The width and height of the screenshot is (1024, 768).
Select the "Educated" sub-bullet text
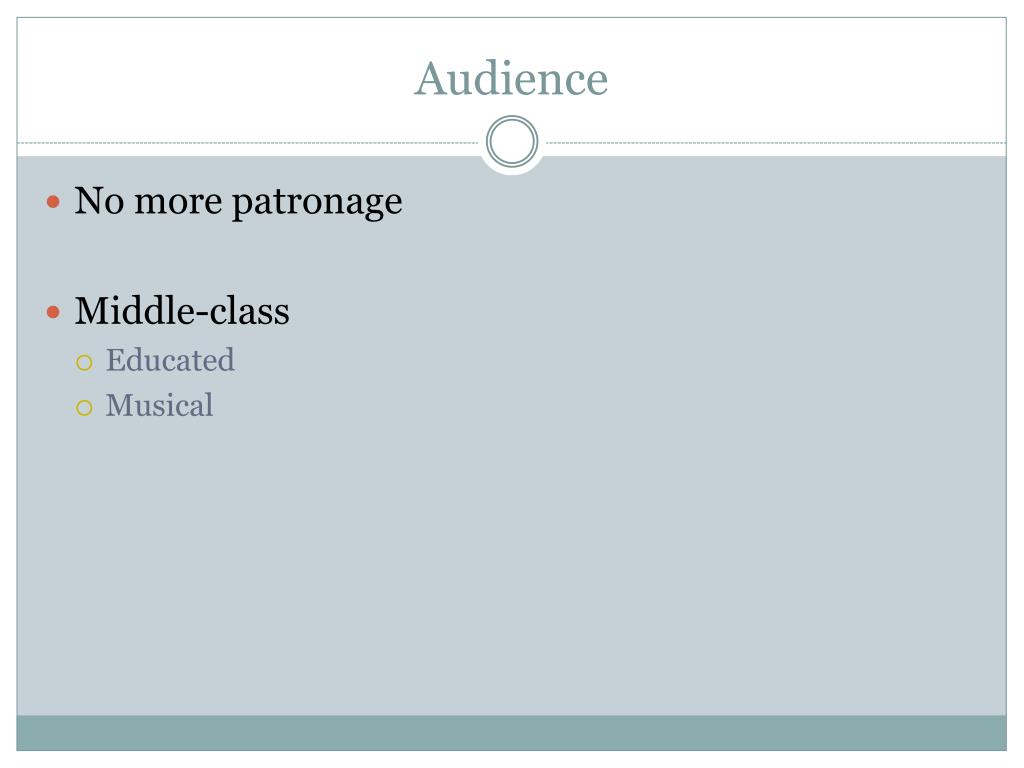tap(170, 360)
